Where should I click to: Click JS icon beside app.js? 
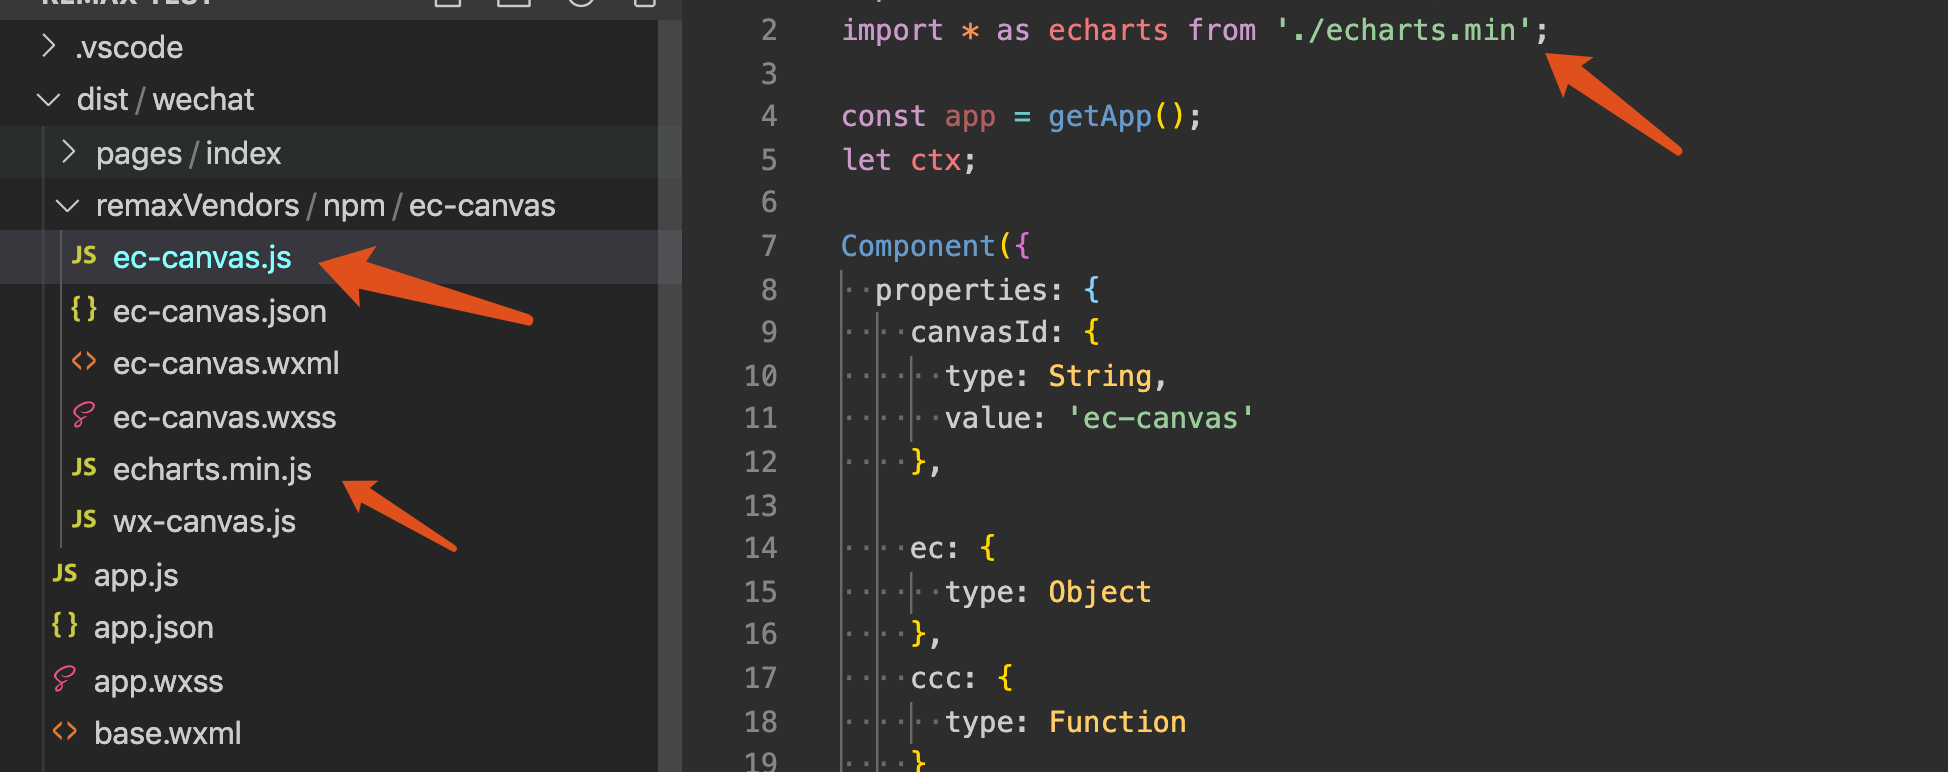65,573
